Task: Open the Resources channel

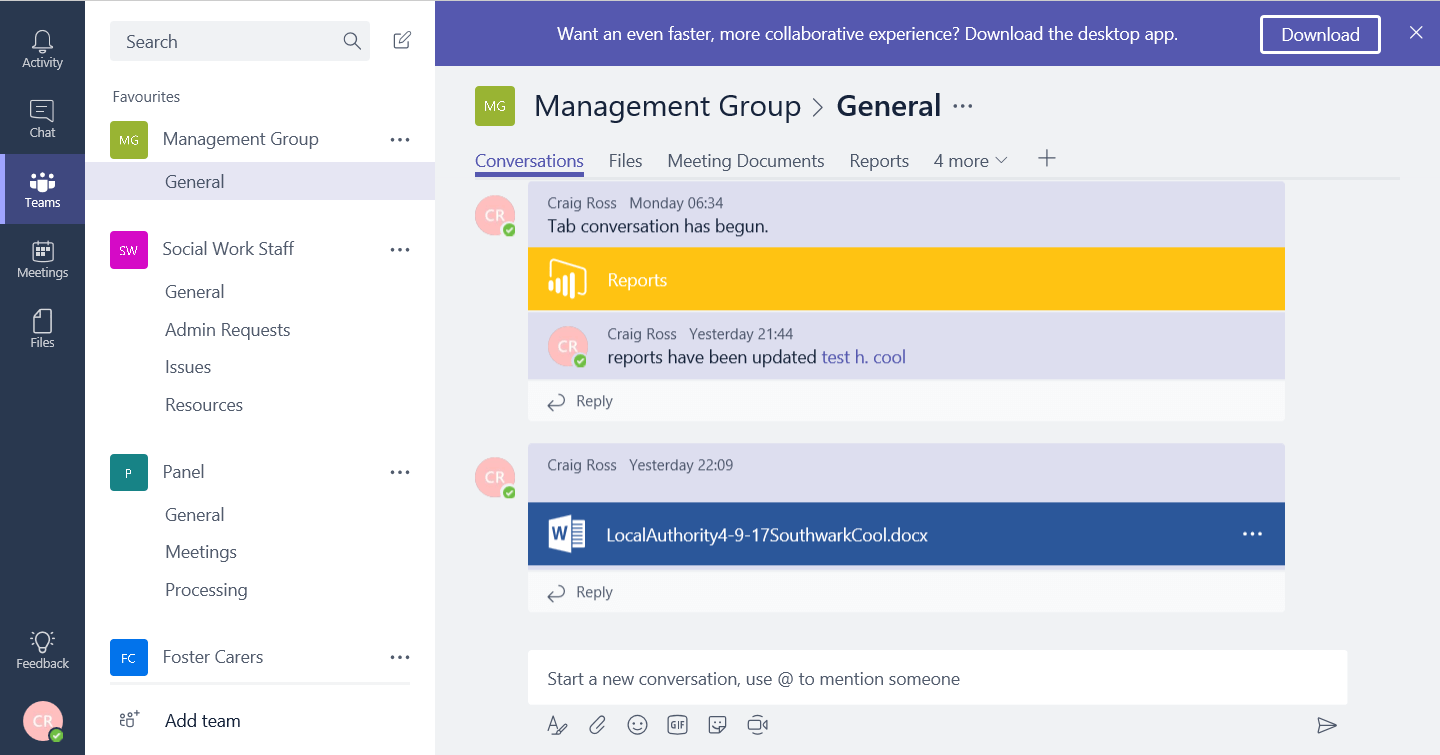Action: [204, 405]
